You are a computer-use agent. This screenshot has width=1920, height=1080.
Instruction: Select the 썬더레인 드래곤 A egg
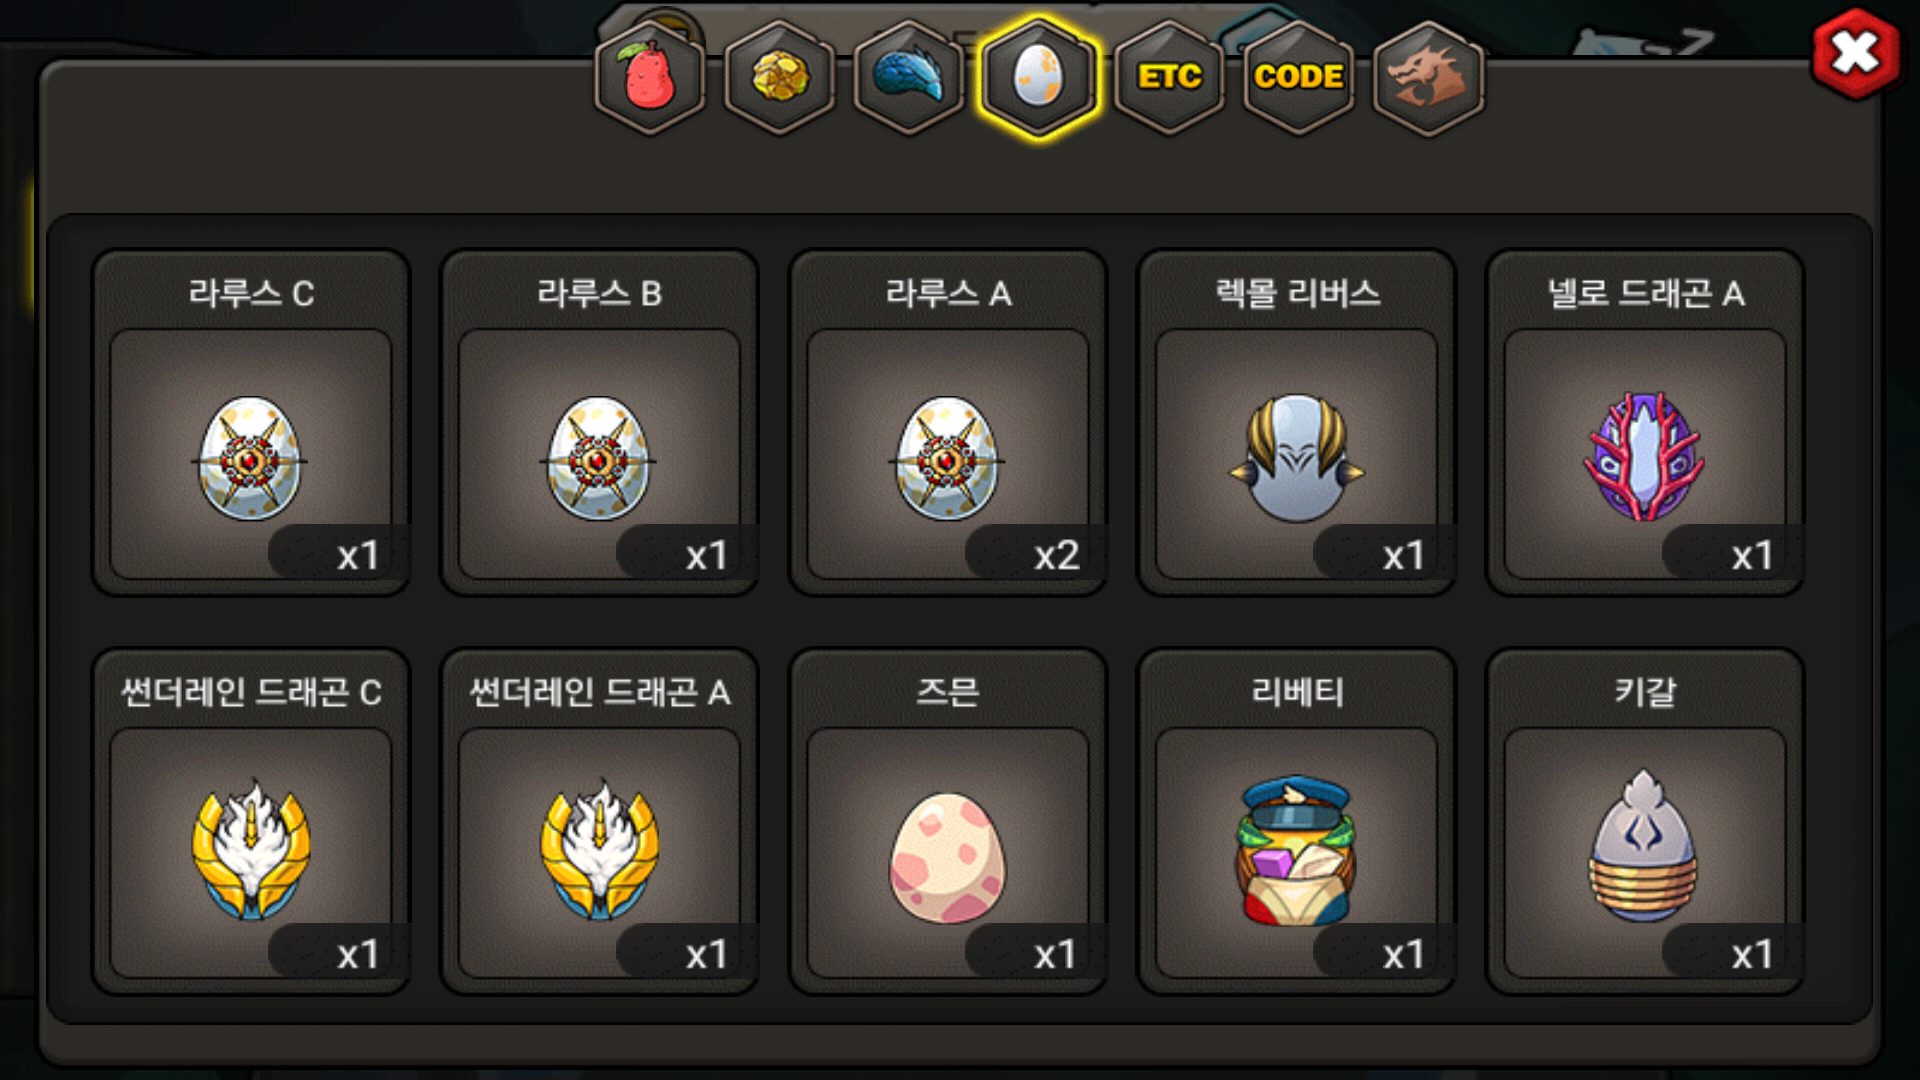[600, 821]
